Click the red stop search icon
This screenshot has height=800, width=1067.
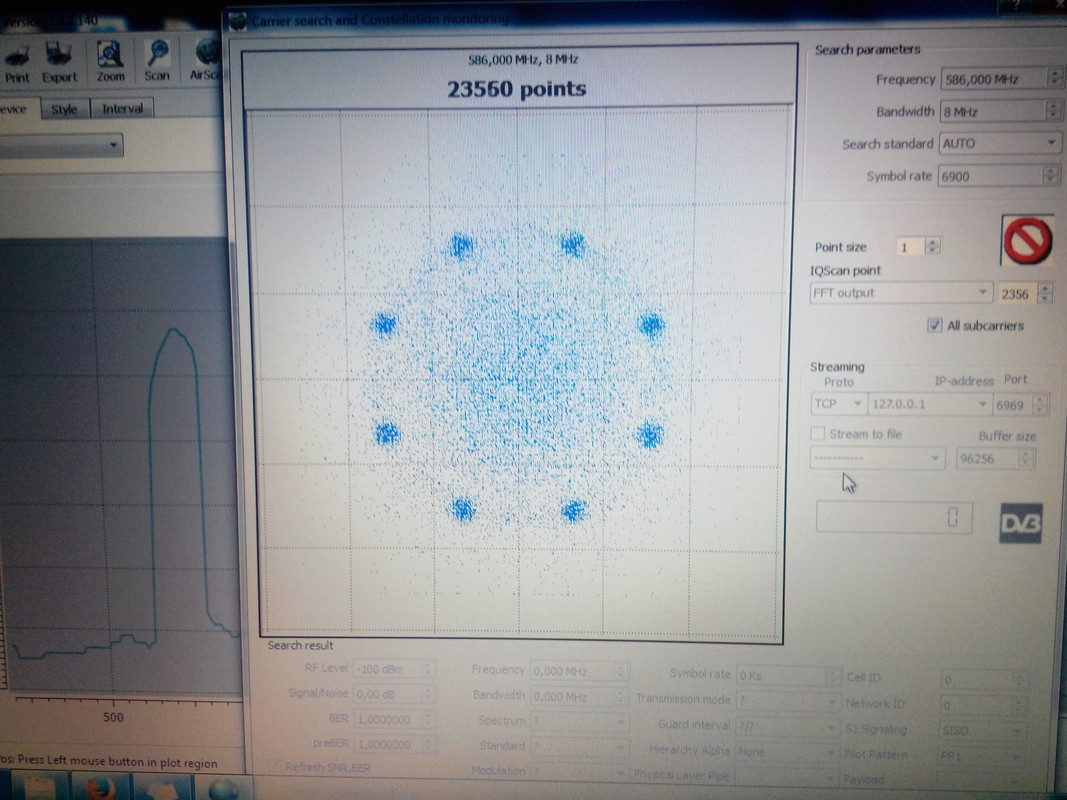1027,240
